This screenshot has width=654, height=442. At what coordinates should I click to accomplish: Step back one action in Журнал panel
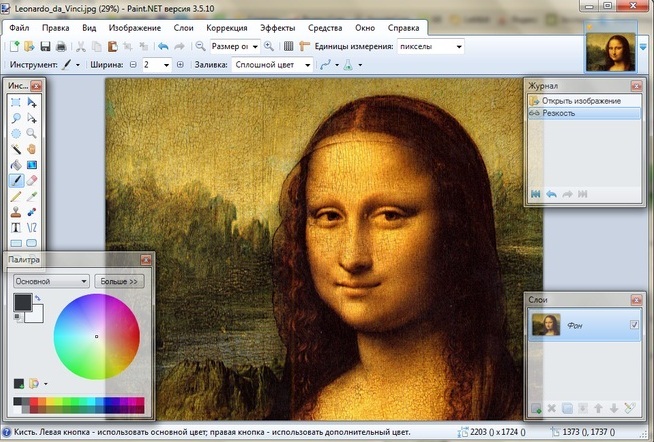[551, 194]
